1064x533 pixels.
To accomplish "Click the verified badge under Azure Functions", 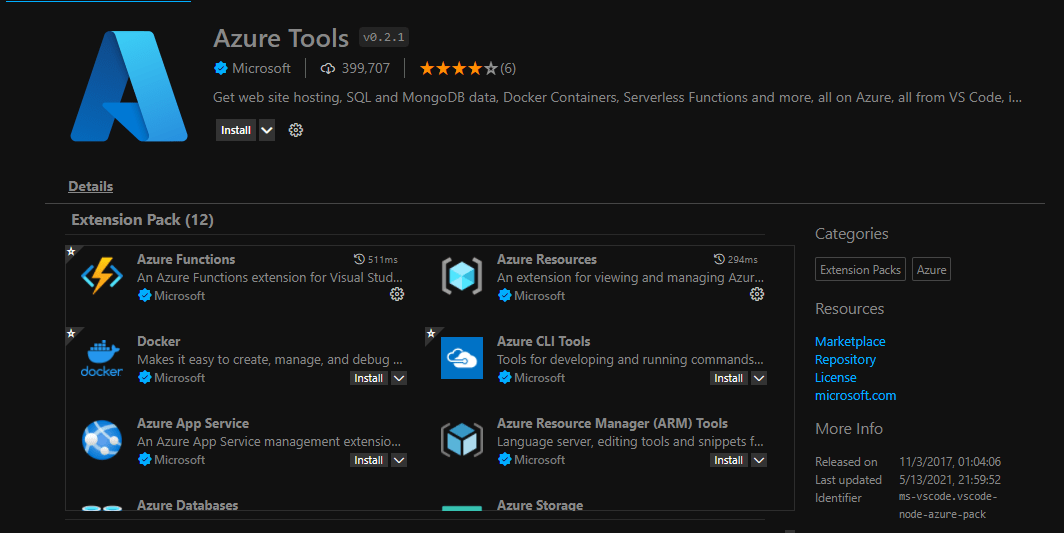I will [145, 295].
